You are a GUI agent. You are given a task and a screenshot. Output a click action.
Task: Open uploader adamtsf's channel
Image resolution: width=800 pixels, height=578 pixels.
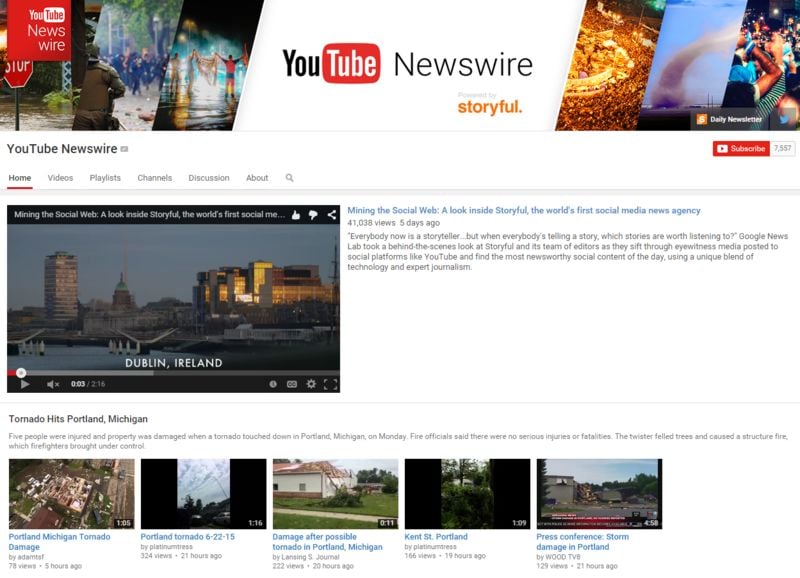pyautogui.click(x=31, y=557)
